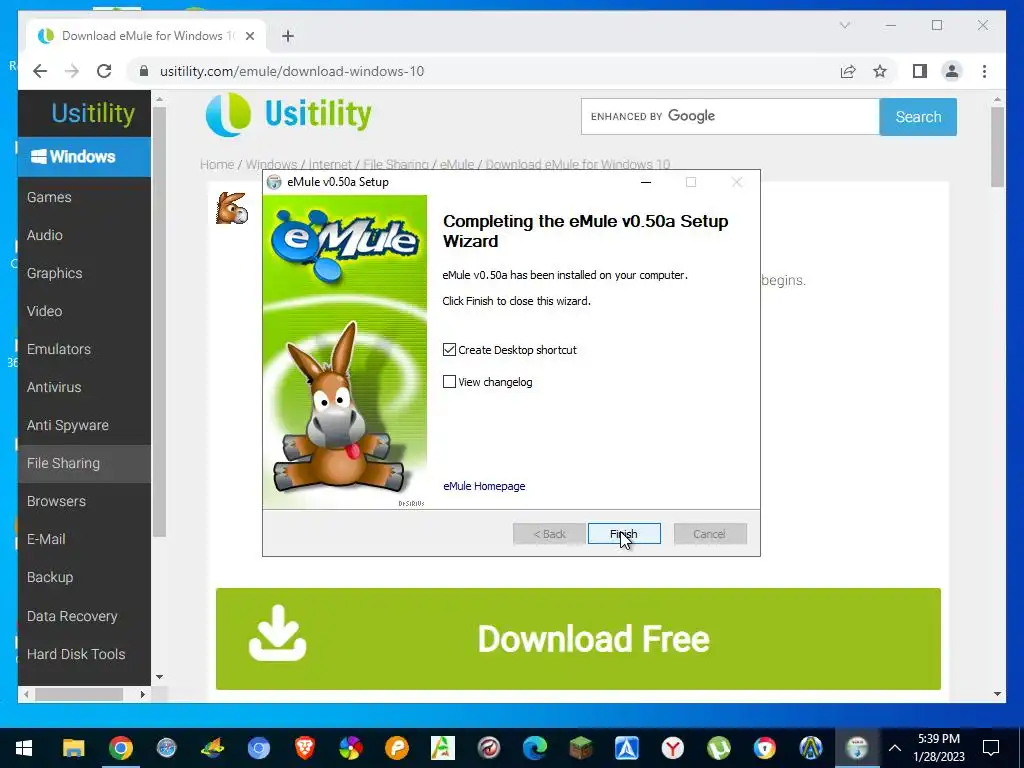
Task: Open the eMule Homepage link
Action: click(x=484, y=486)
